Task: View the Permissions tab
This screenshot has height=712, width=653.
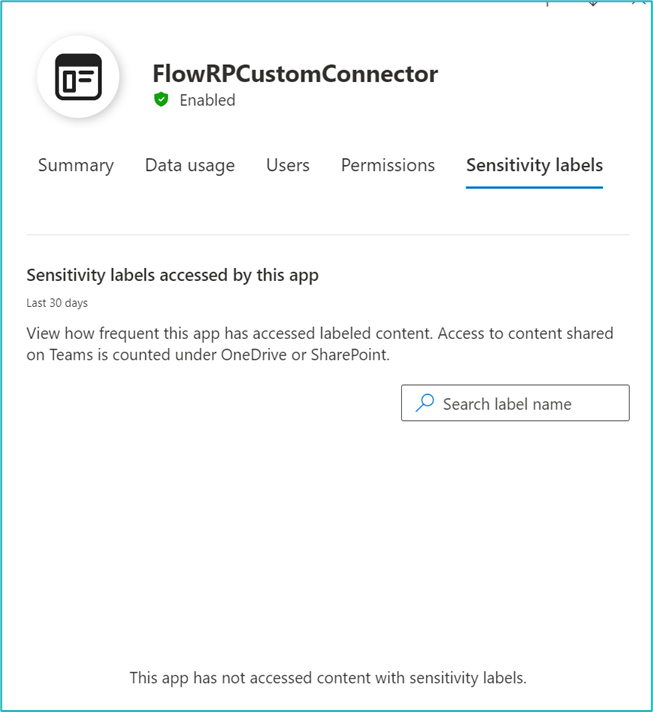Action: click(388, 166)
